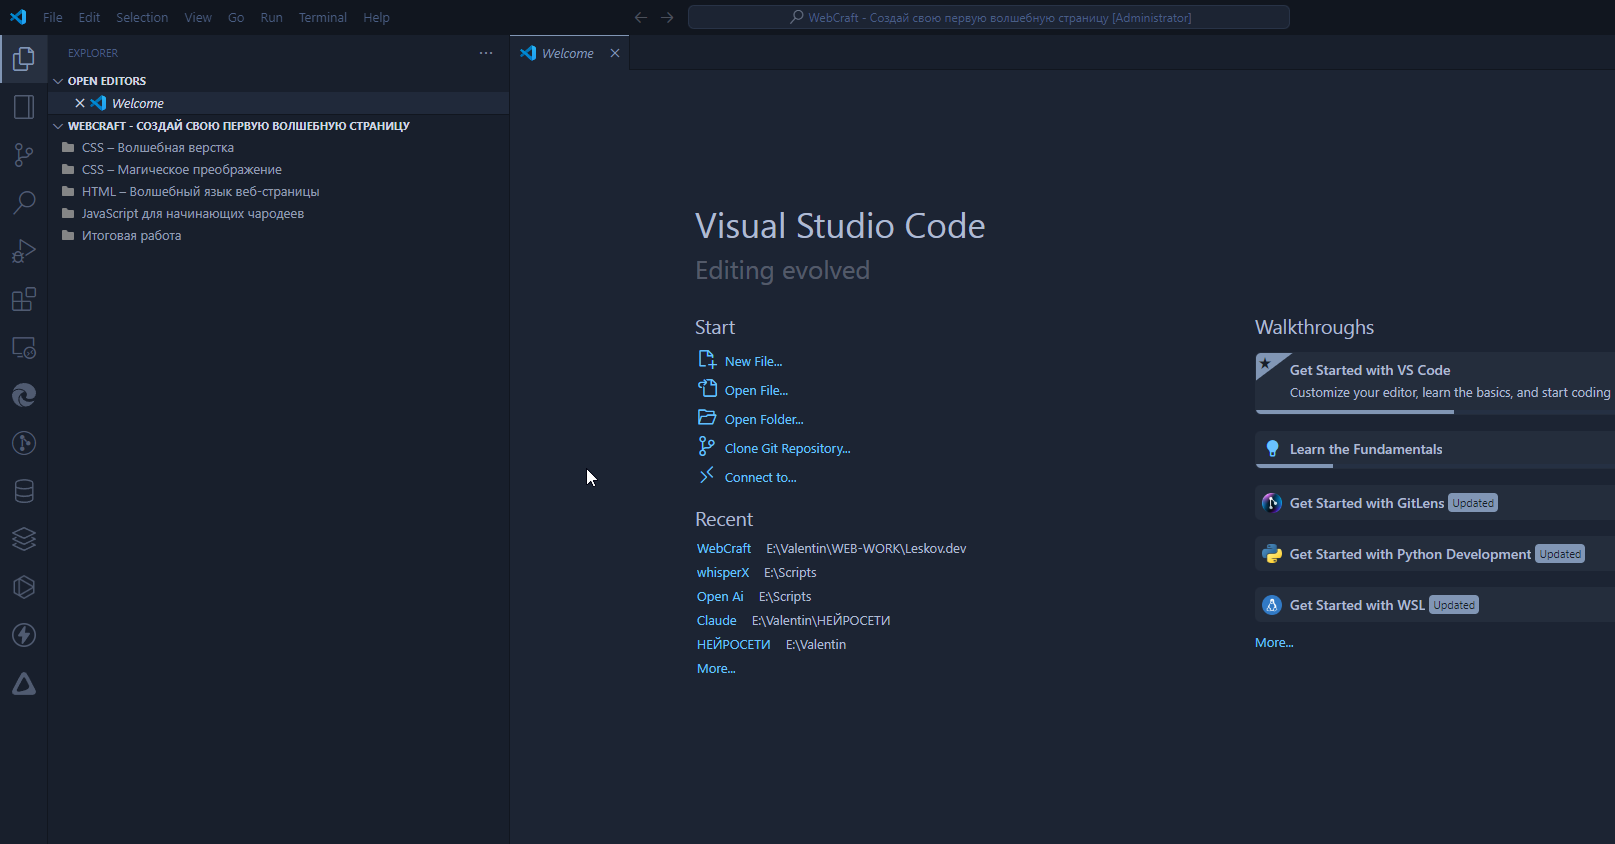
Task: Click the Open File... link
Action: [x=756, y=390]
